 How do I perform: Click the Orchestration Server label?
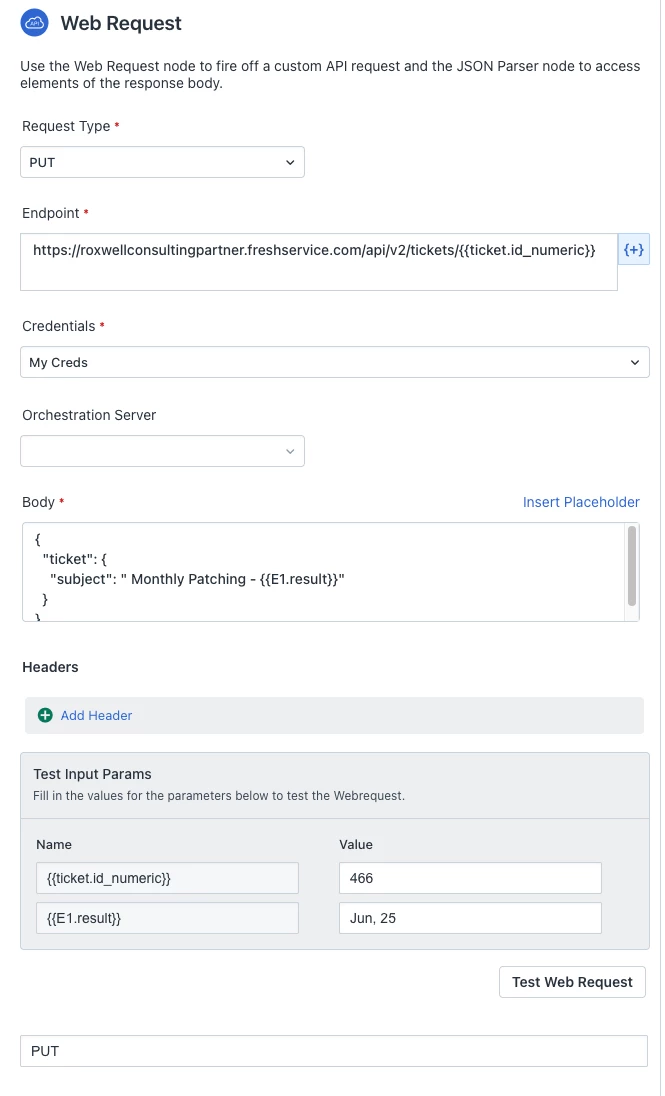[x=89, y=414]
